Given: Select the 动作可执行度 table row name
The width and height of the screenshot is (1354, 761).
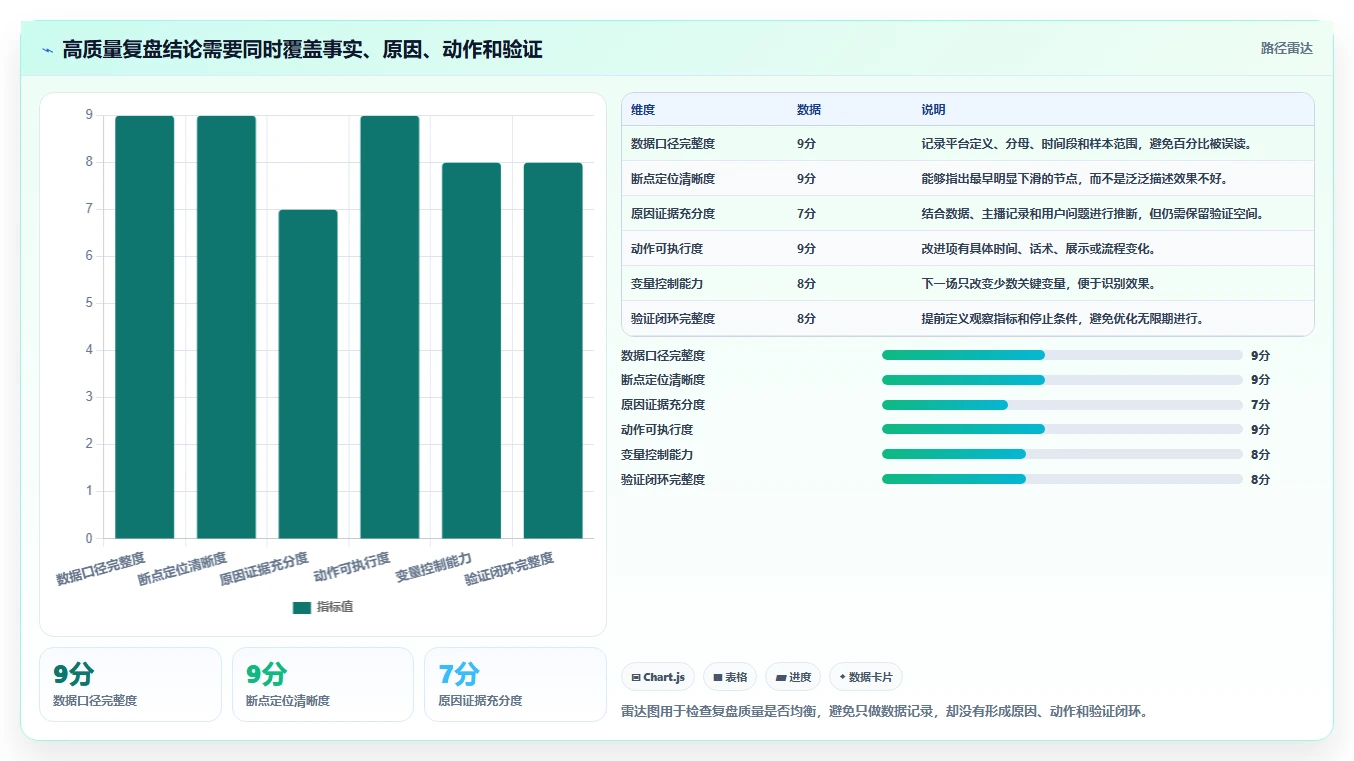Looking at the screenshot, I should (x=667, y=249).
